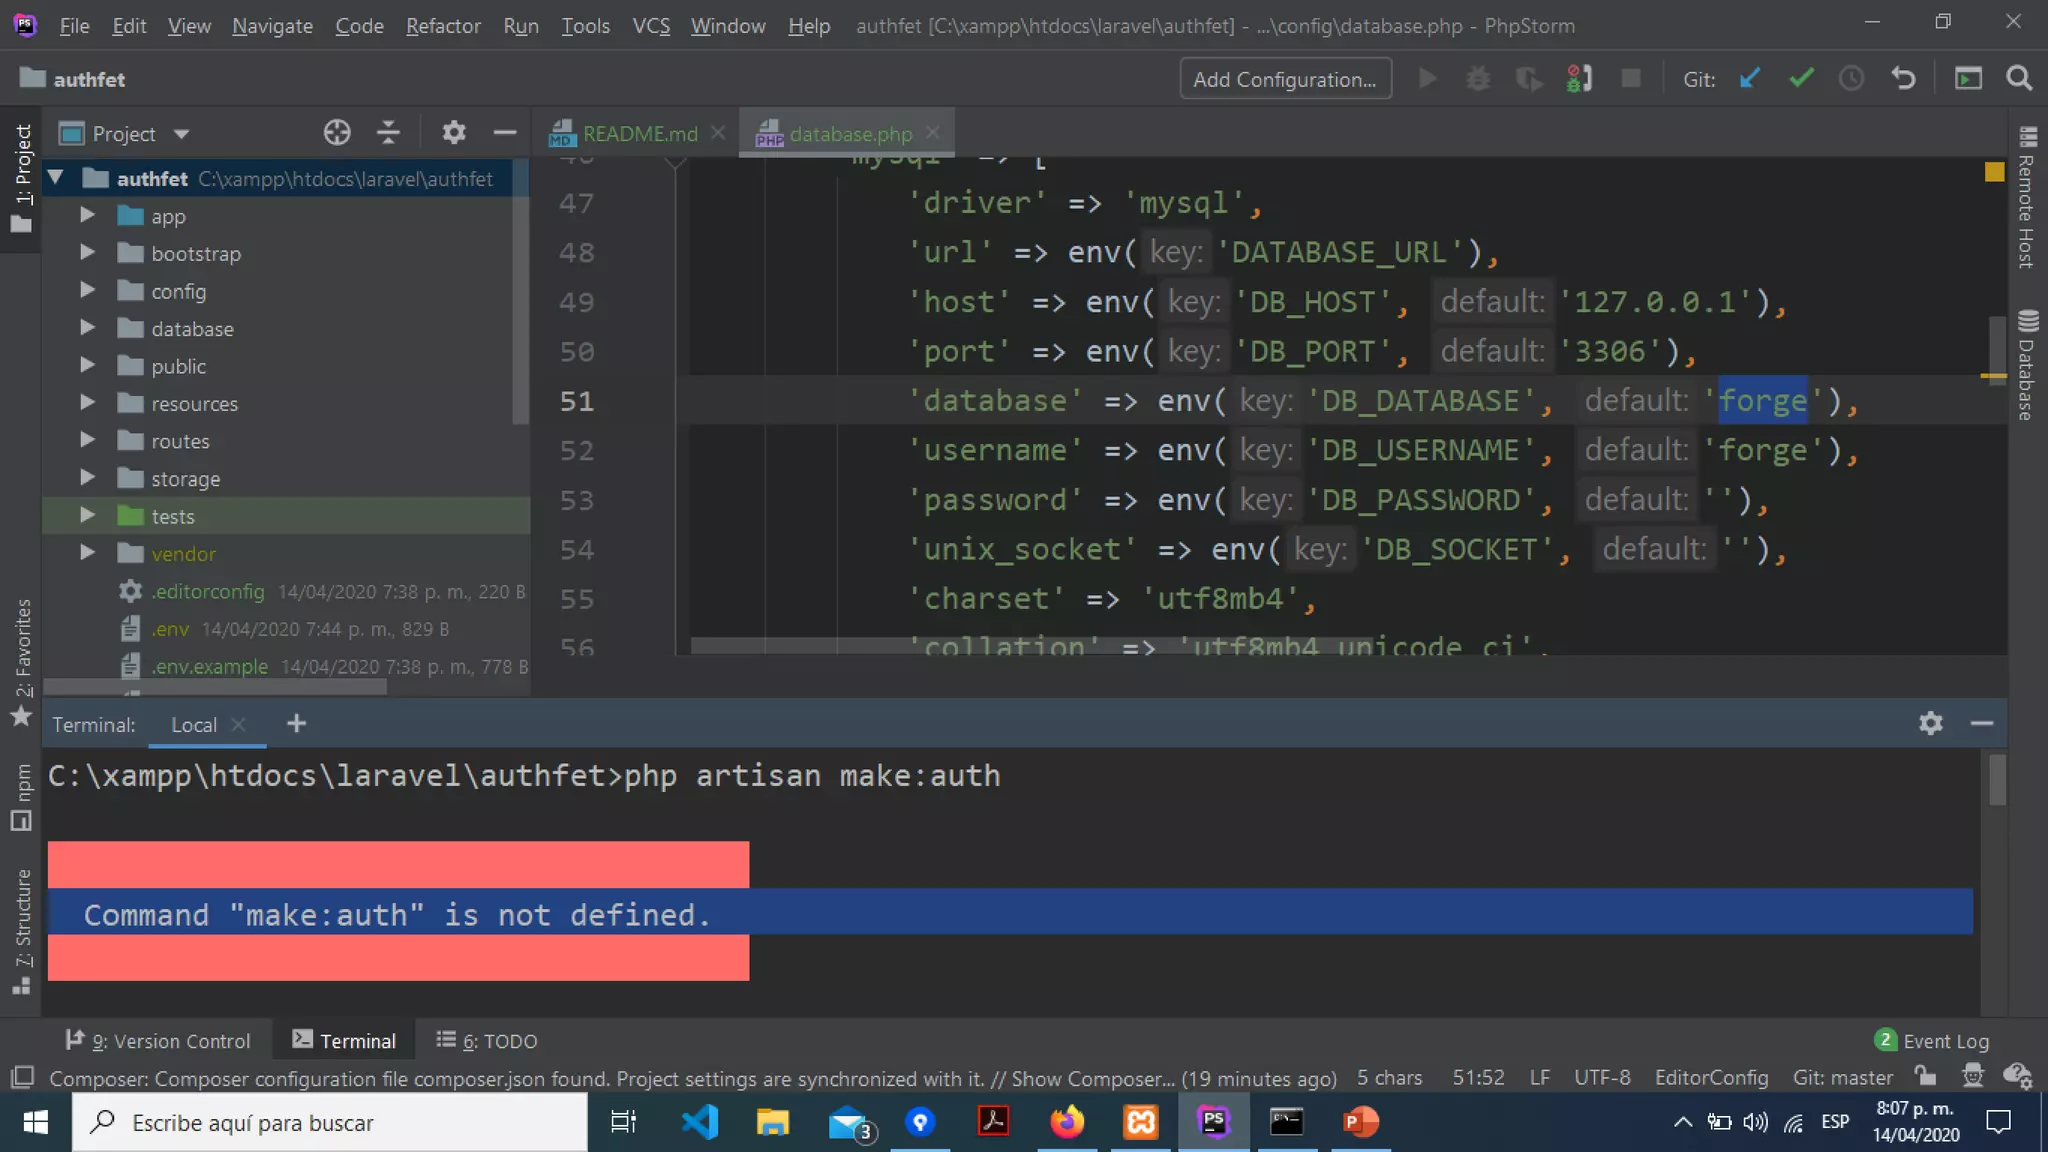
Task: Open the Refactor menu
Action: 442,26
